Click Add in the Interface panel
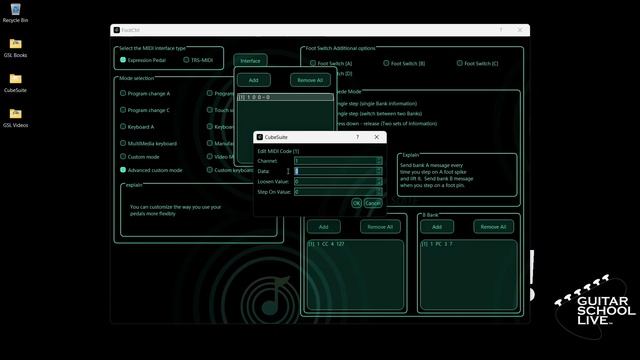 click(253, 80)
